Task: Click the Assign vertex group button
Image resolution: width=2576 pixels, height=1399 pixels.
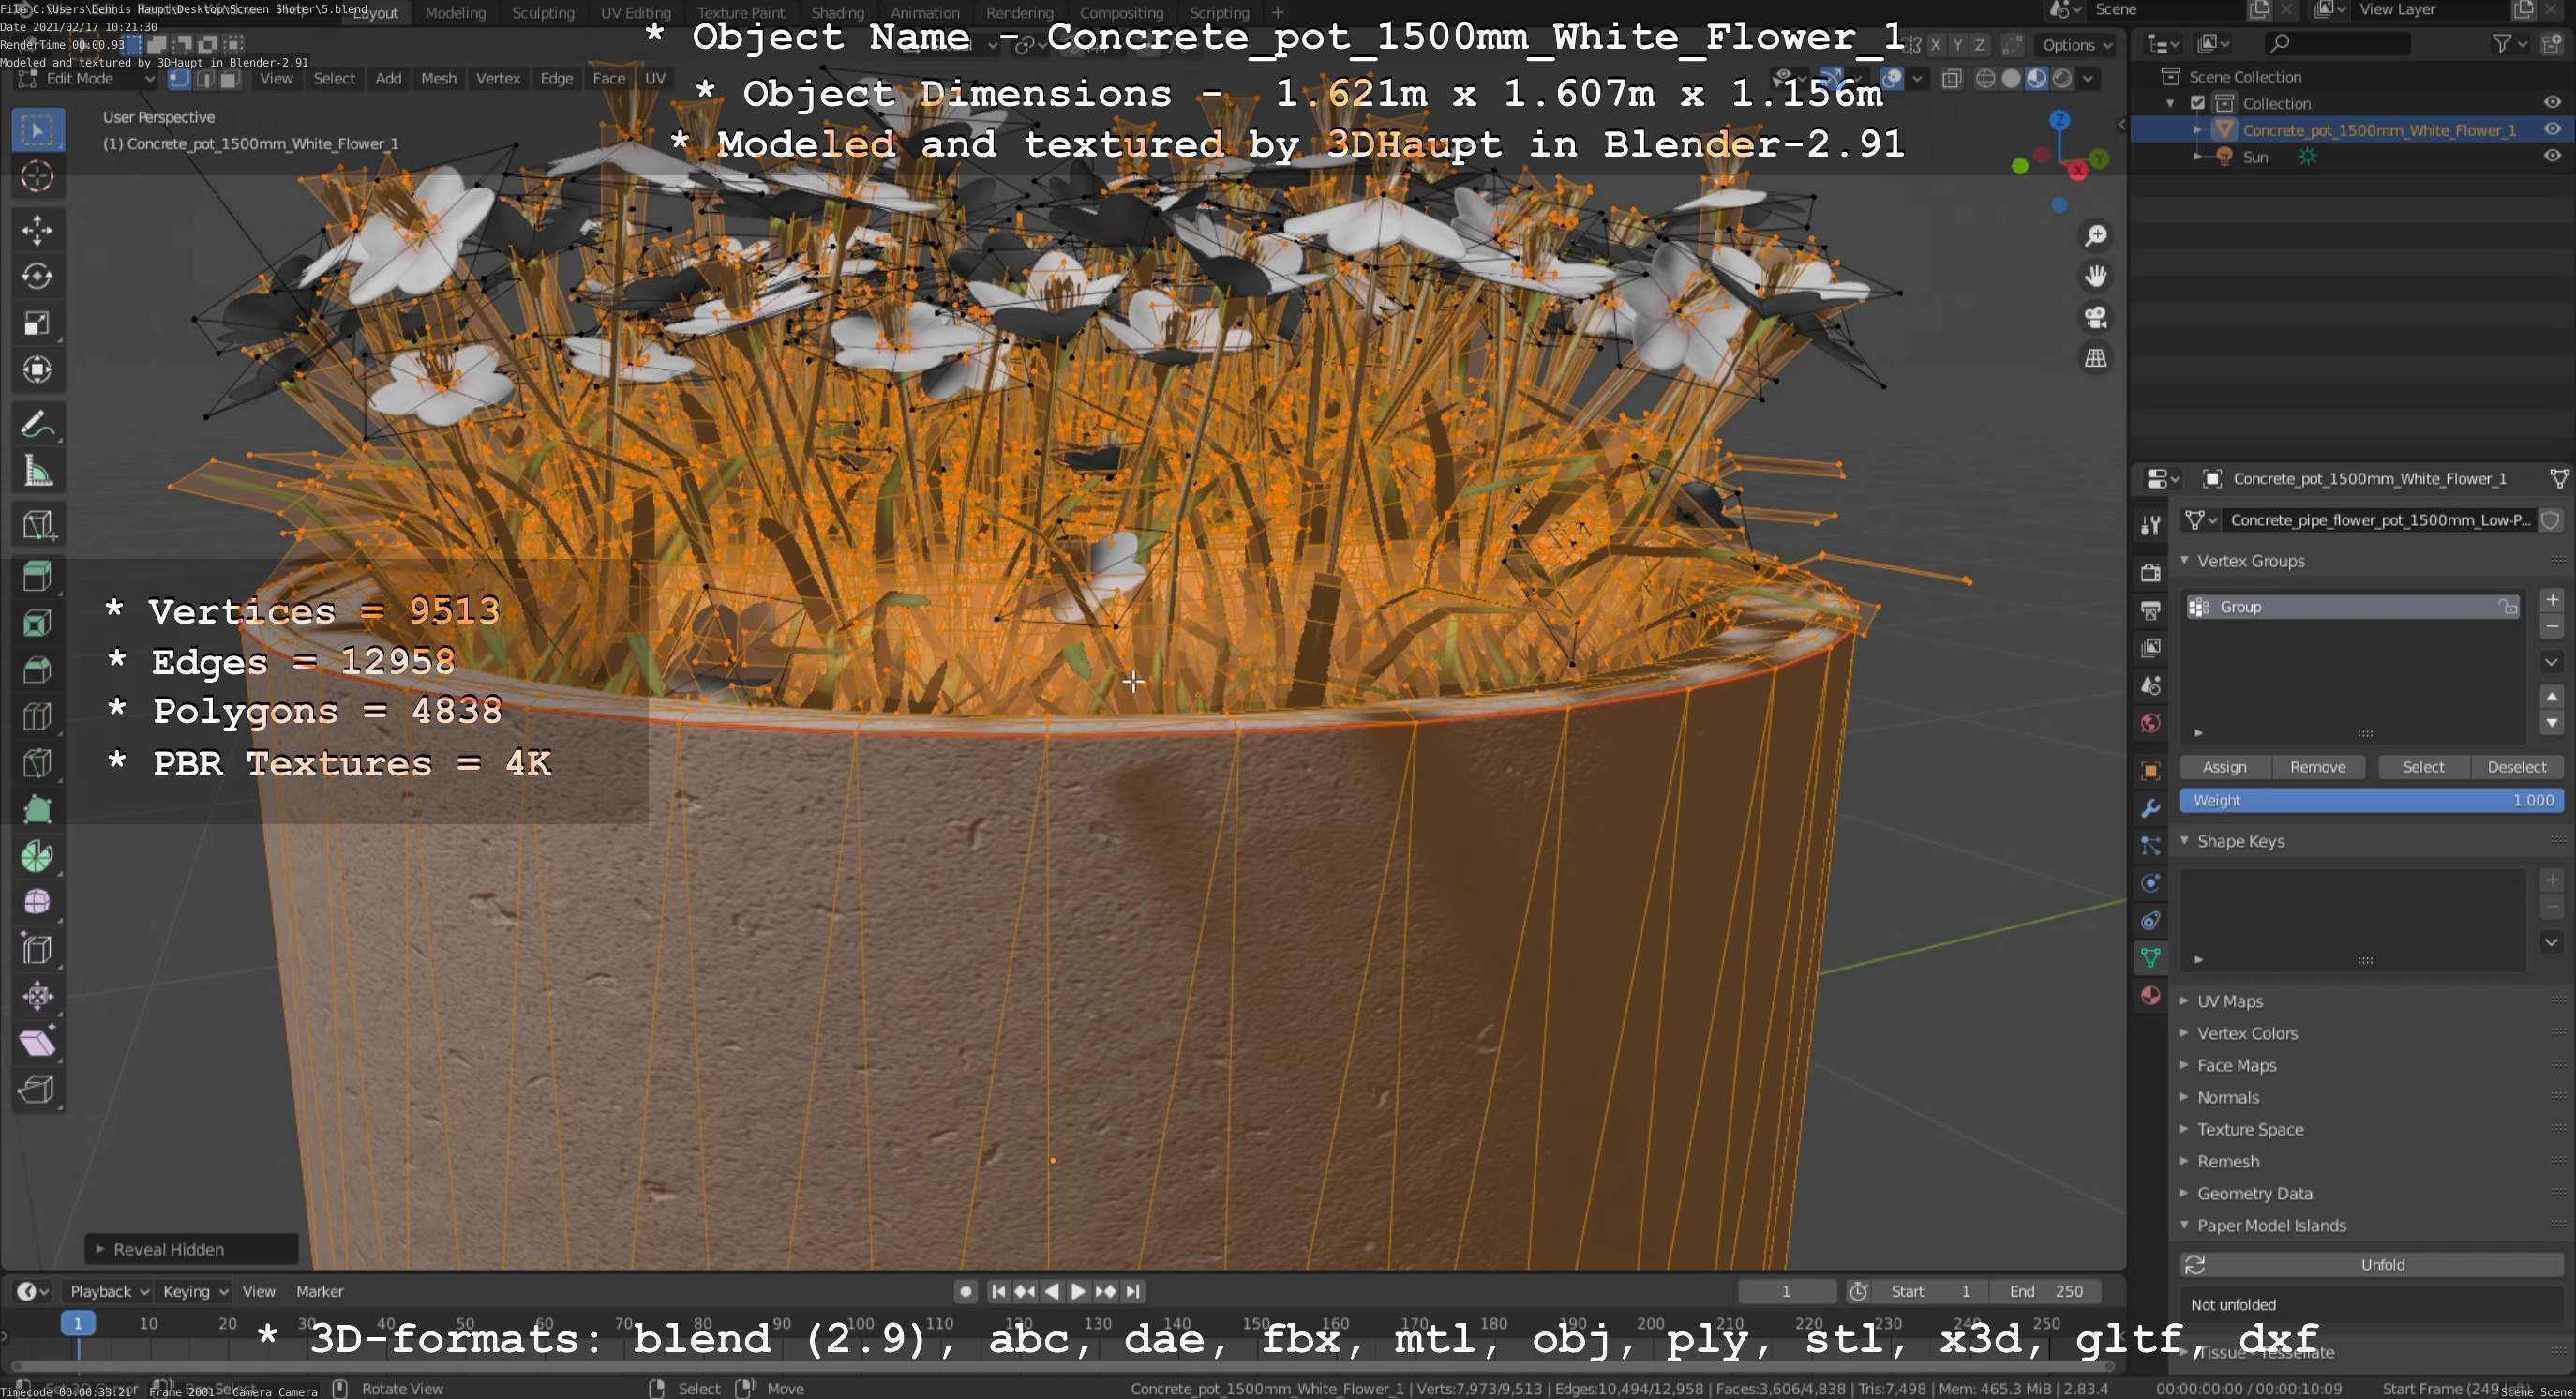Action: (x=2224, y=767)
